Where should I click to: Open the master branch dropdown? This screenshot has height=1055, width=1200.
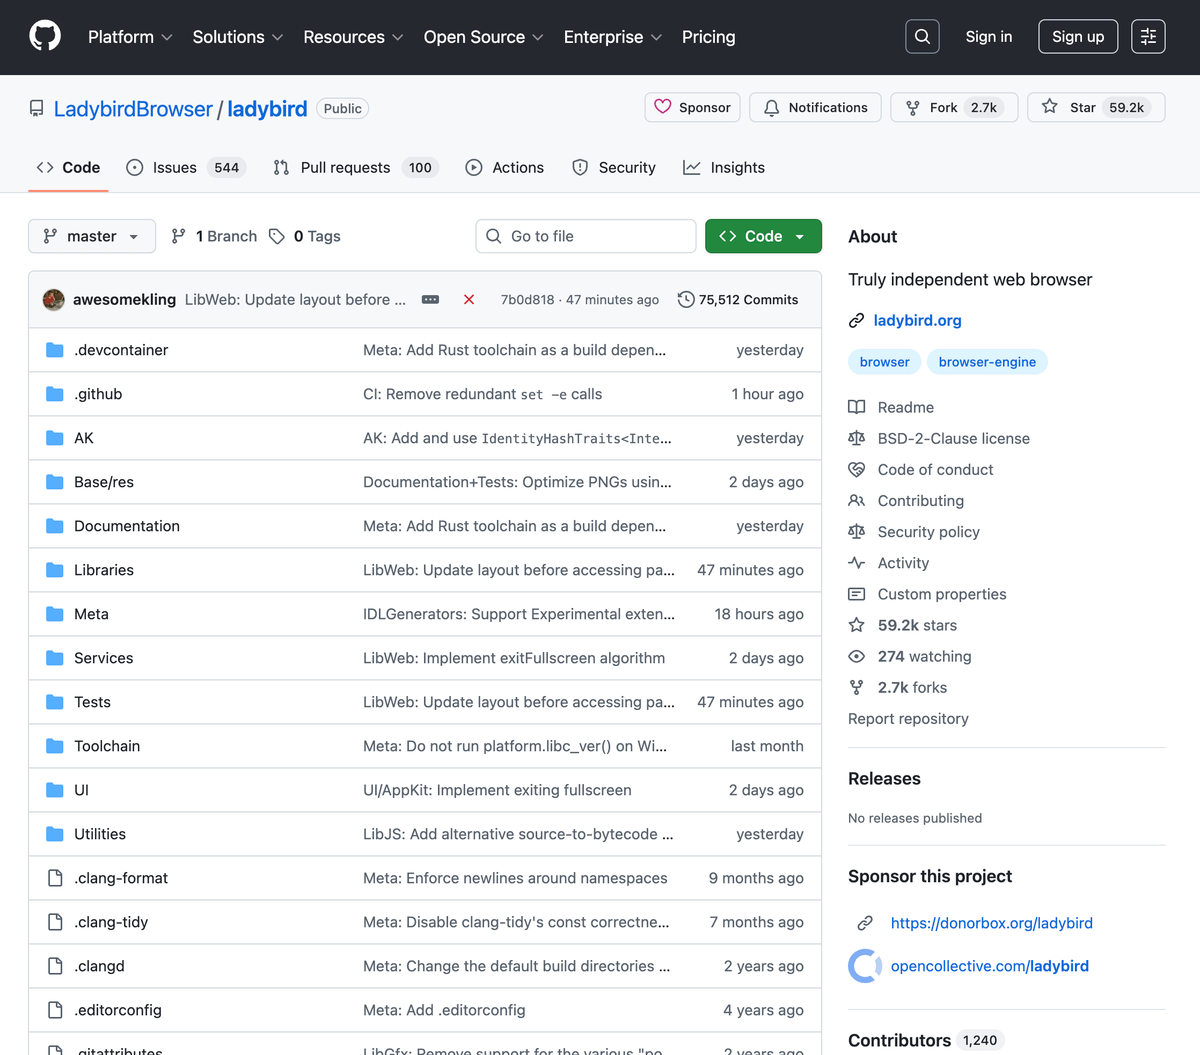(91, 236)
